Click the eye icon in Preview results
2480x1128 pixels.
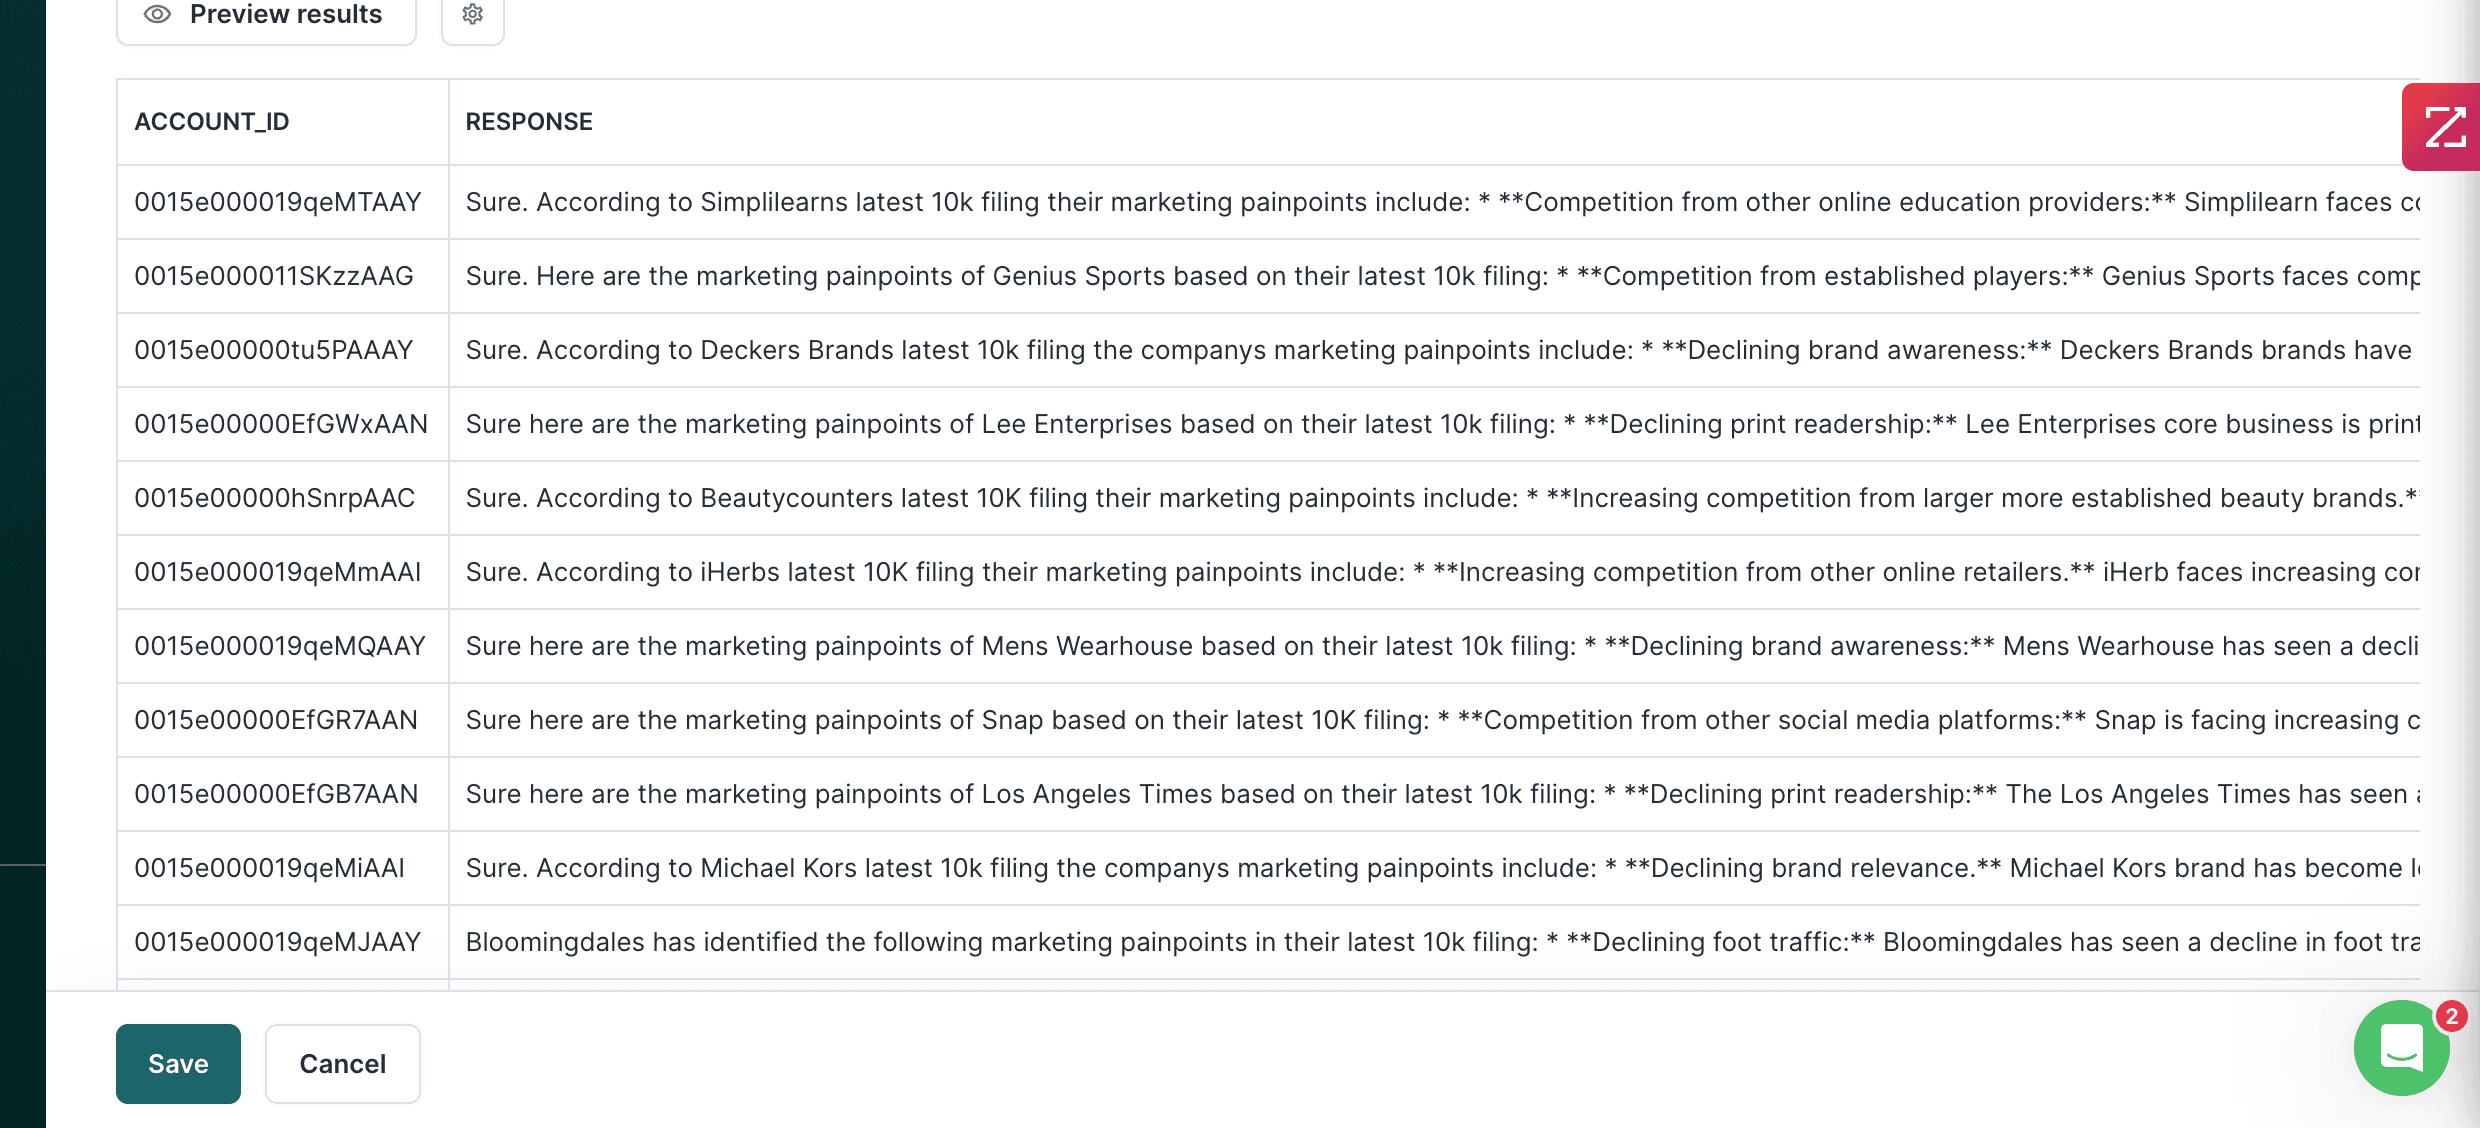click(x=157, y=15)
